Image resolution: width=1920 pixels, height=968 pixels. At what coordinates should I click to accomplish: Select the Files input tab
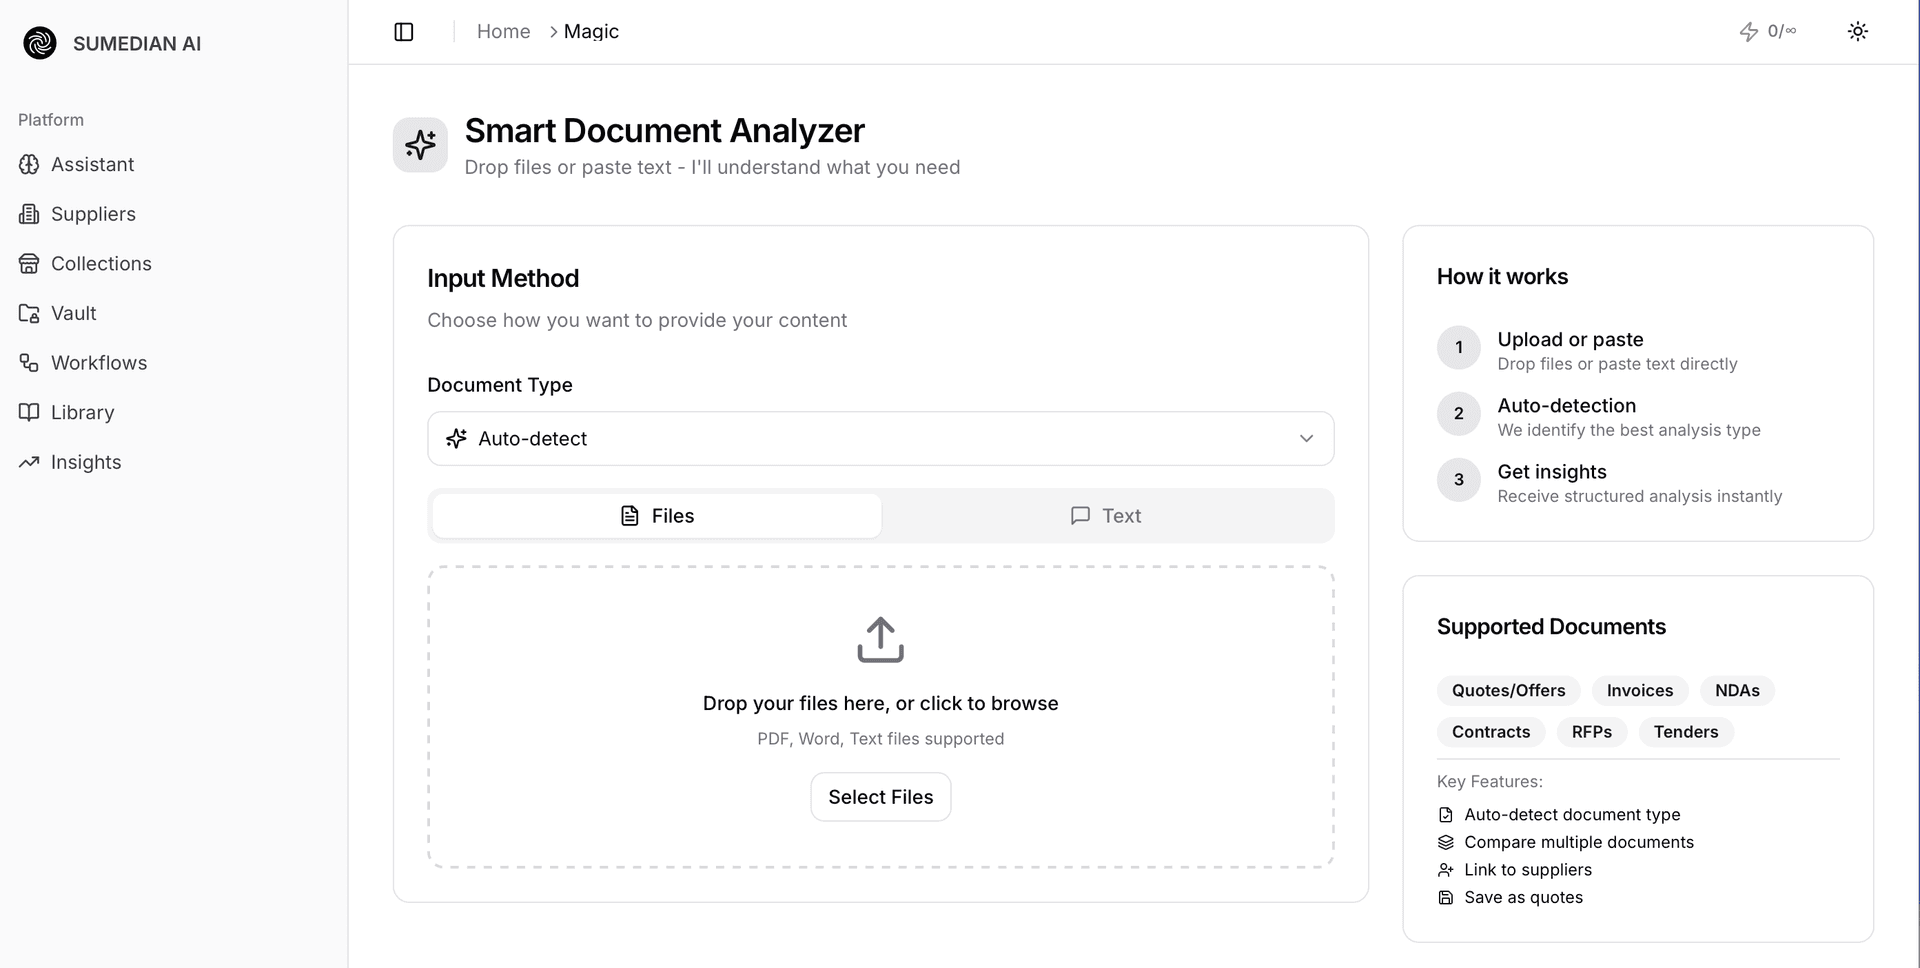coord(657,516)
